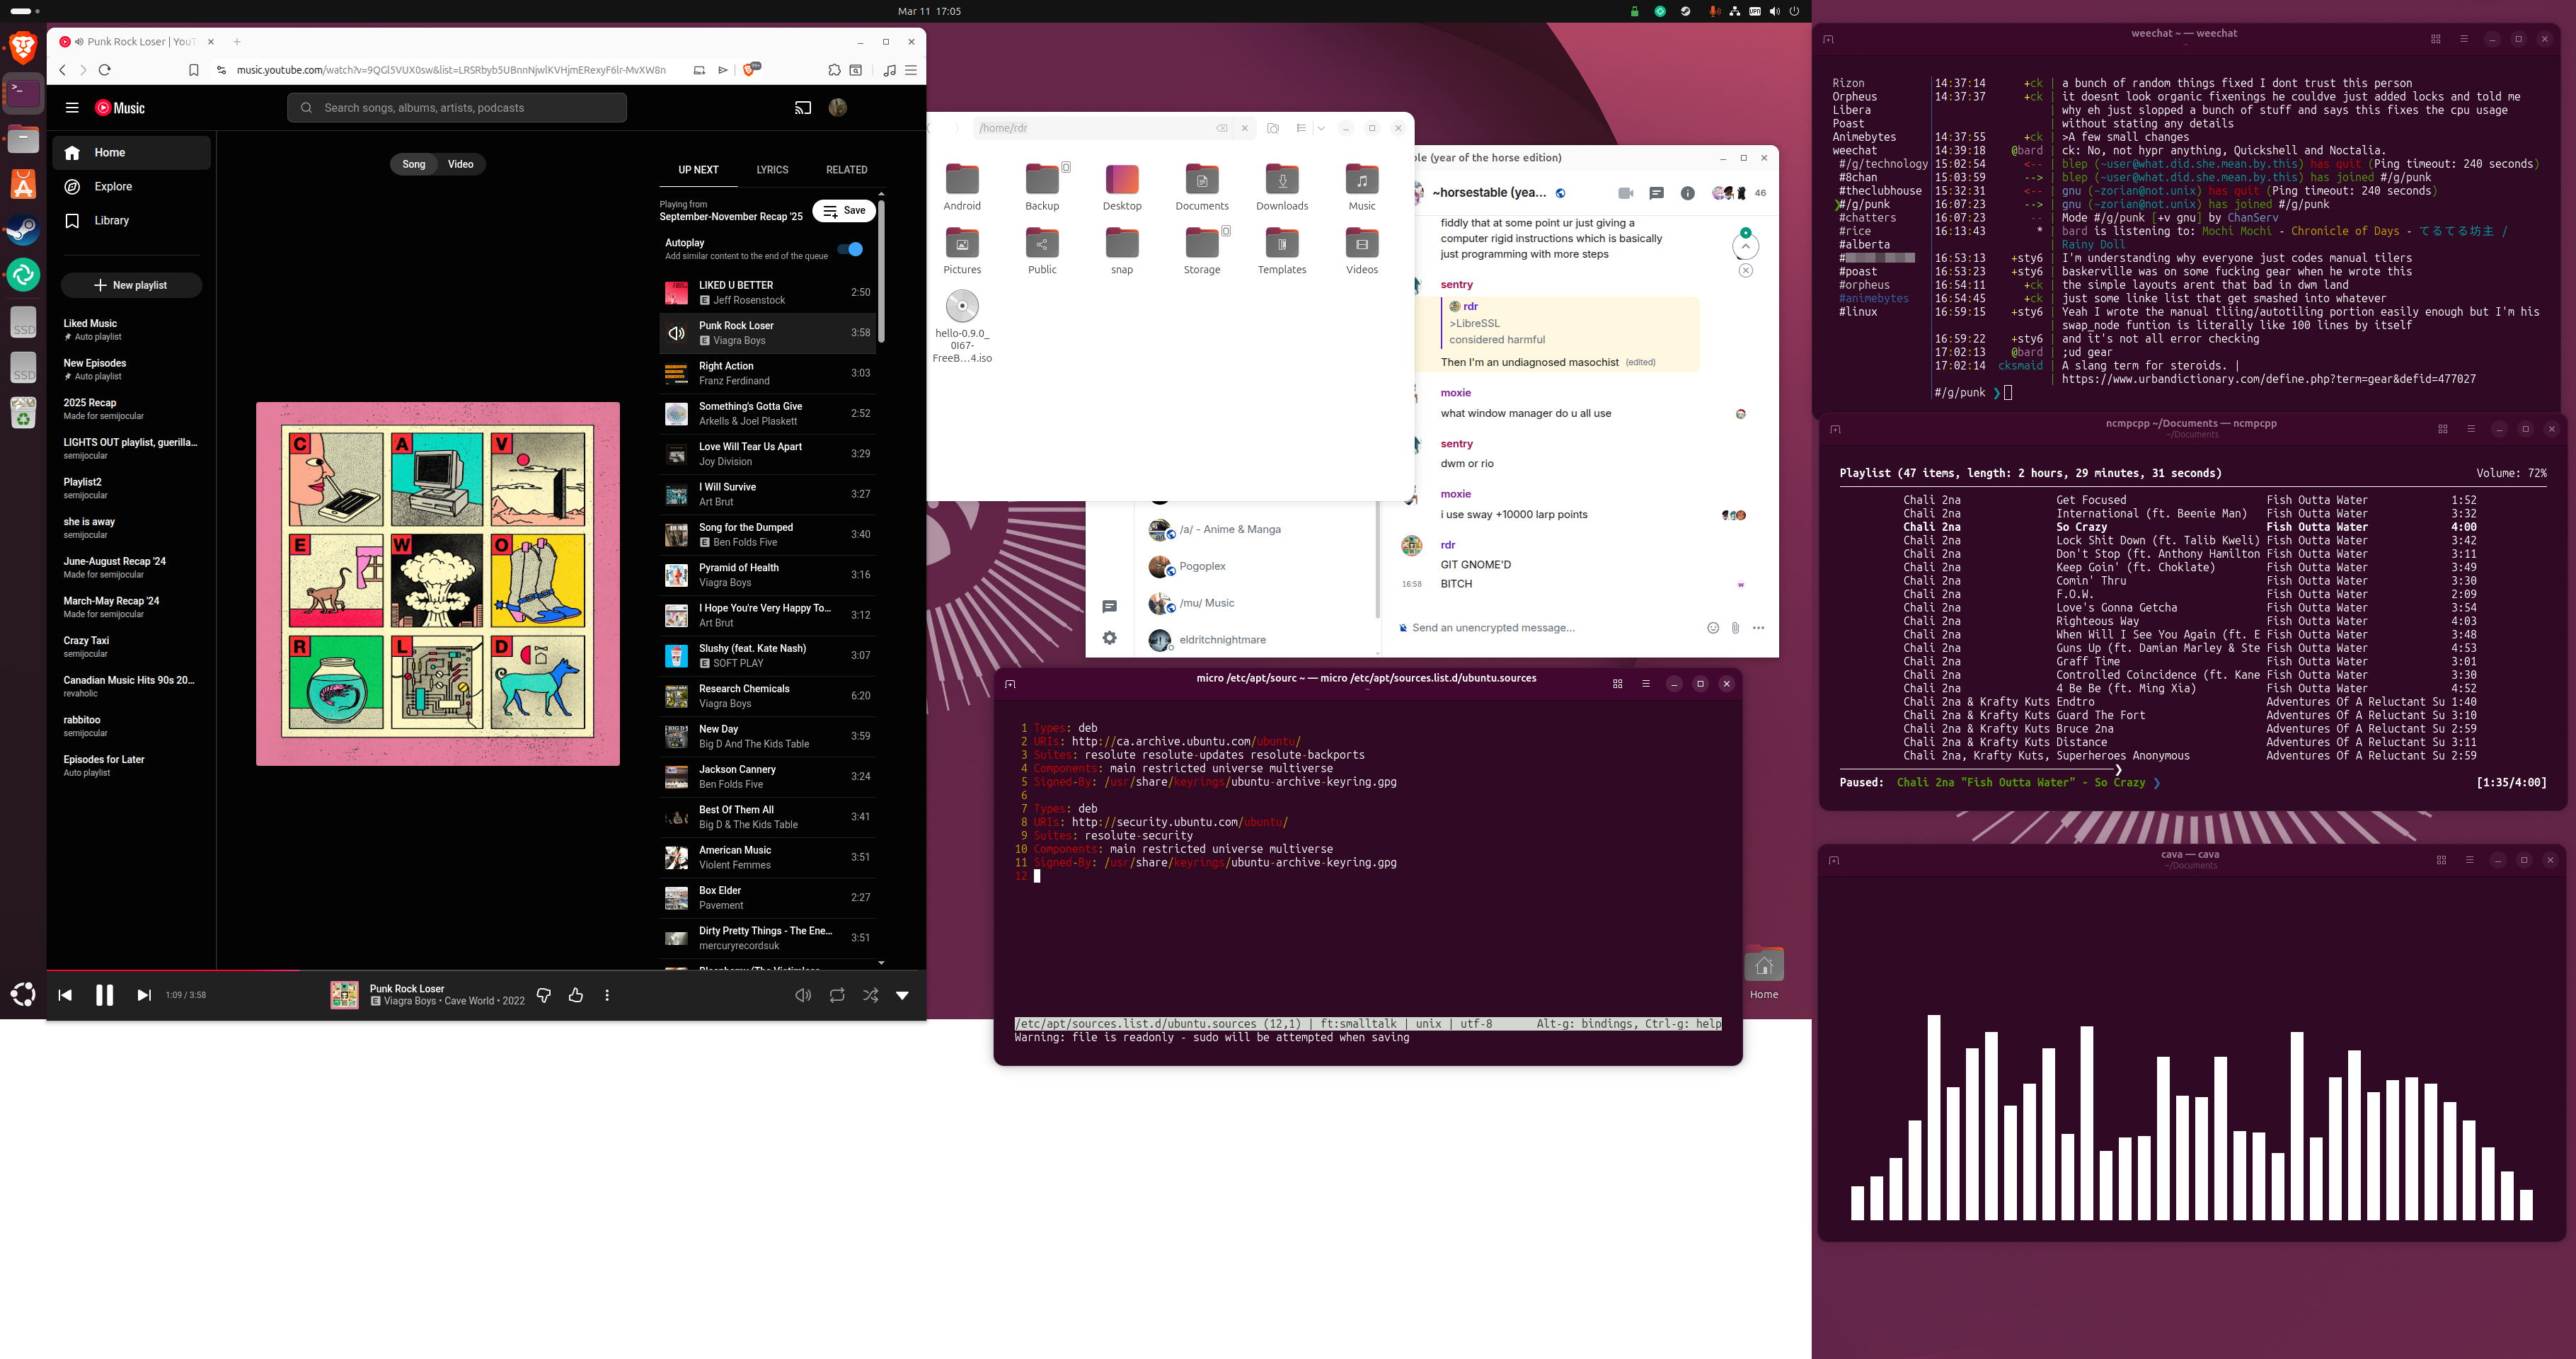Screen dimensions: 2576x1359
Task: Dislike the current playing song
Action: point(544,995)
